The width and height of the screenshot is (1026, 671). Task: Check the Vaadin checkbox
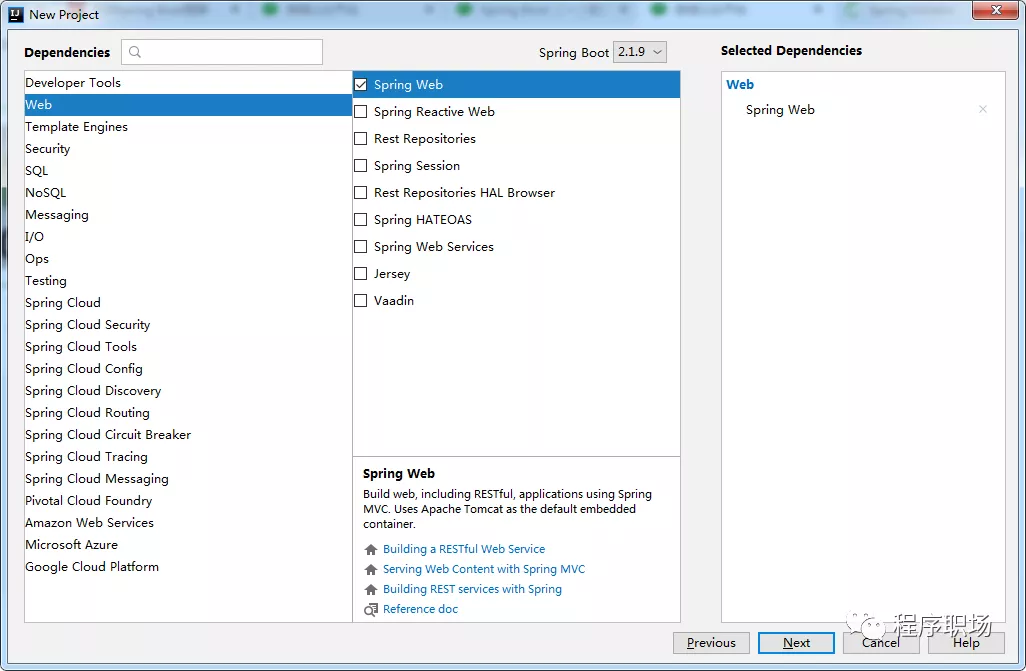(361, 300)
